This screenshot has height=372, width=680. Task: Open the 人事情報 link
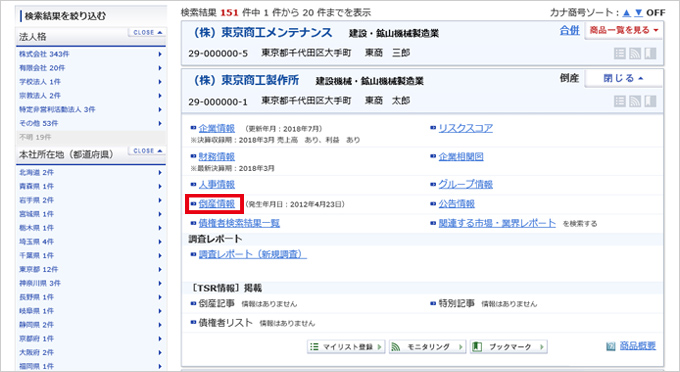[x=216, y=185]
